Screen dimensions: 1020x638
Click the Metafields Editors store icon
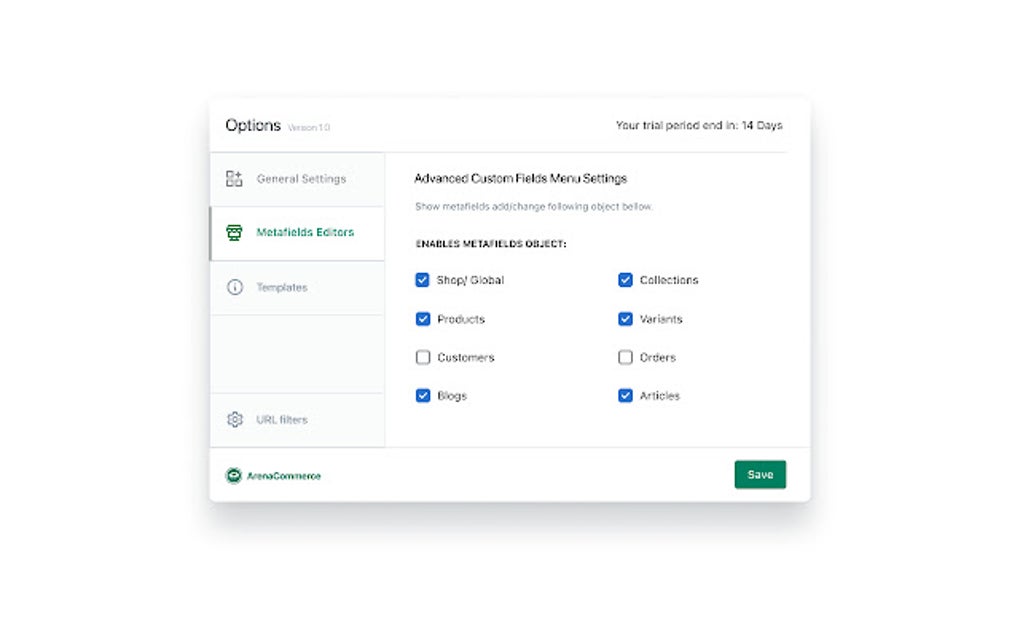[x=234, y=233]
